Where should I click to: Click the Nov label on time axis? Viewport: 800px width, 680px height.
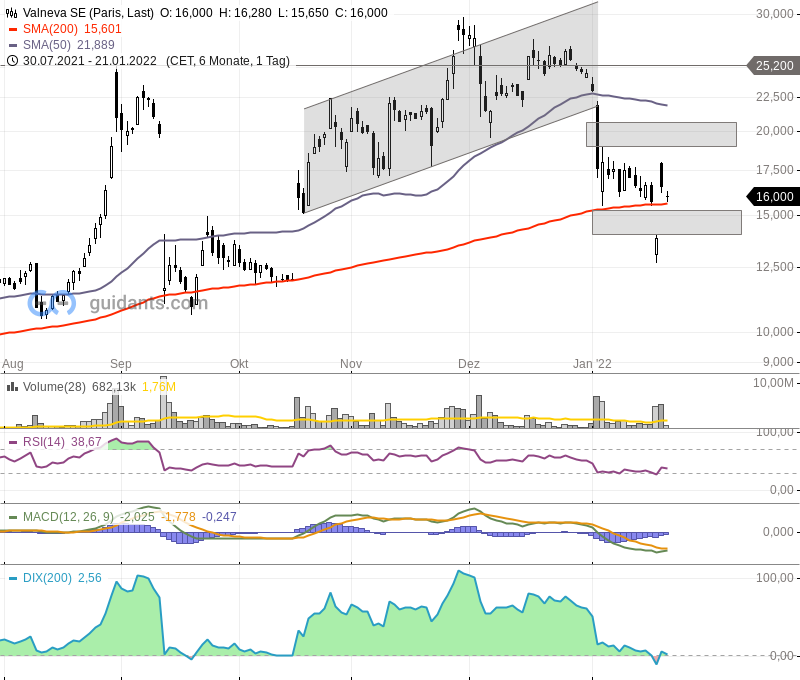click(x=351, y=364)
